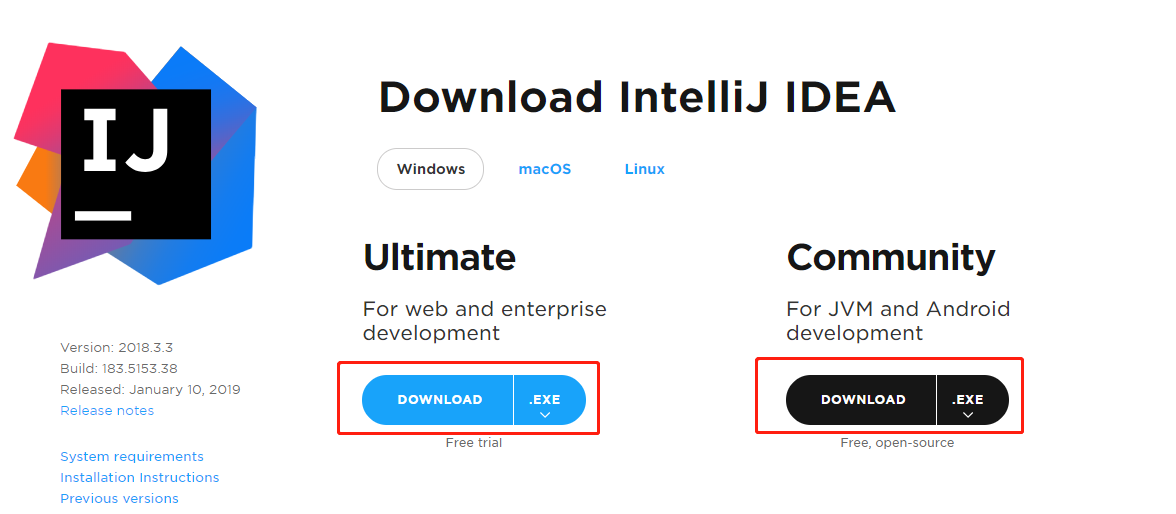This screenshot has height=514, width=1176.
Task: Switch to the macOS tab
Action: (544, 169)
